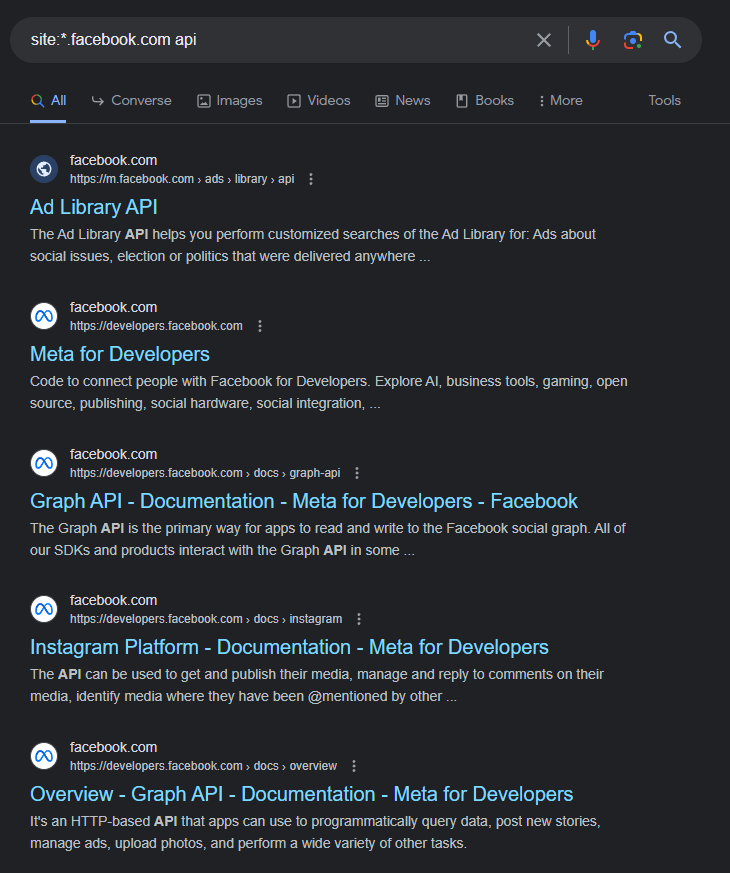Select the All results tab
This screenshot has height=873, width=730.
click(x=48, y=100)
